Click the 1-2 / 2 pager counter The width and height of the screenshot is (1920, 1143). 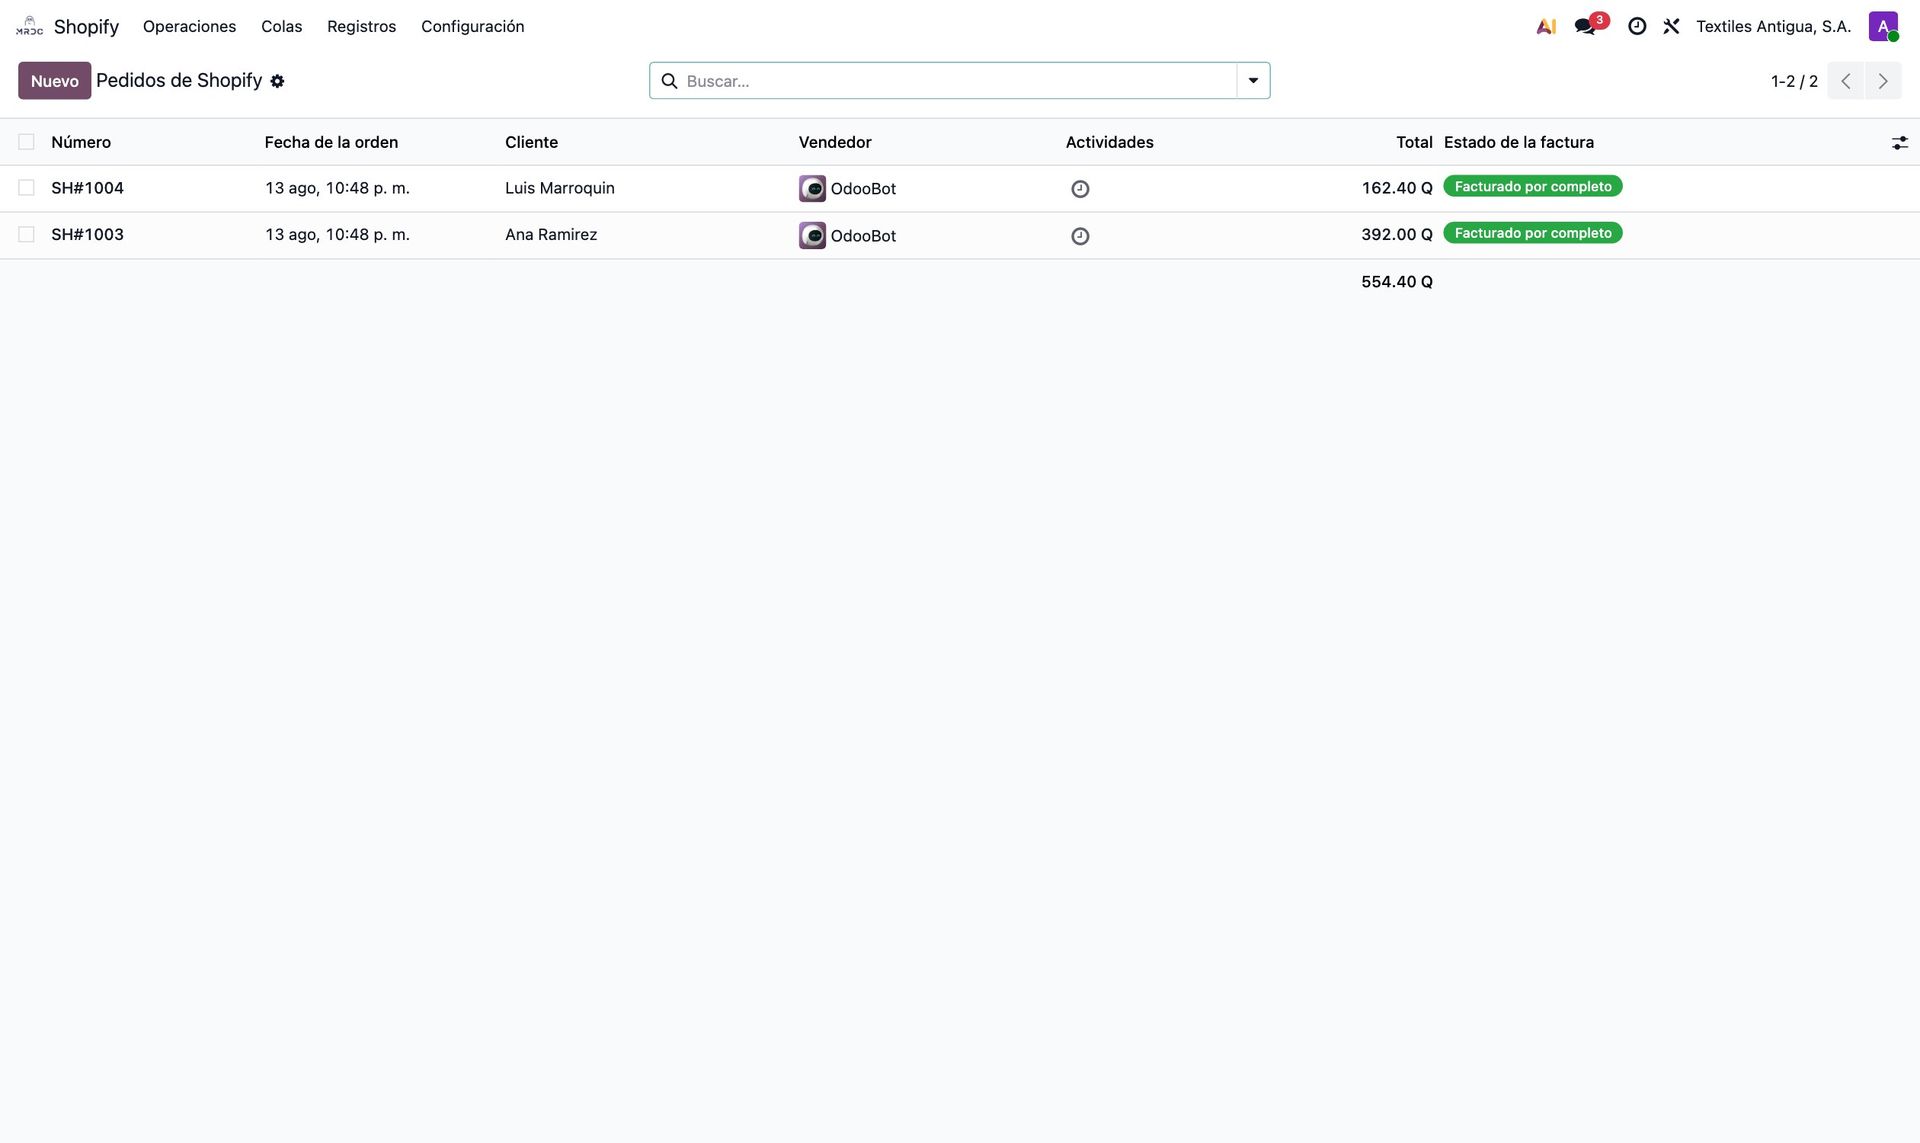pos(1794,81)
